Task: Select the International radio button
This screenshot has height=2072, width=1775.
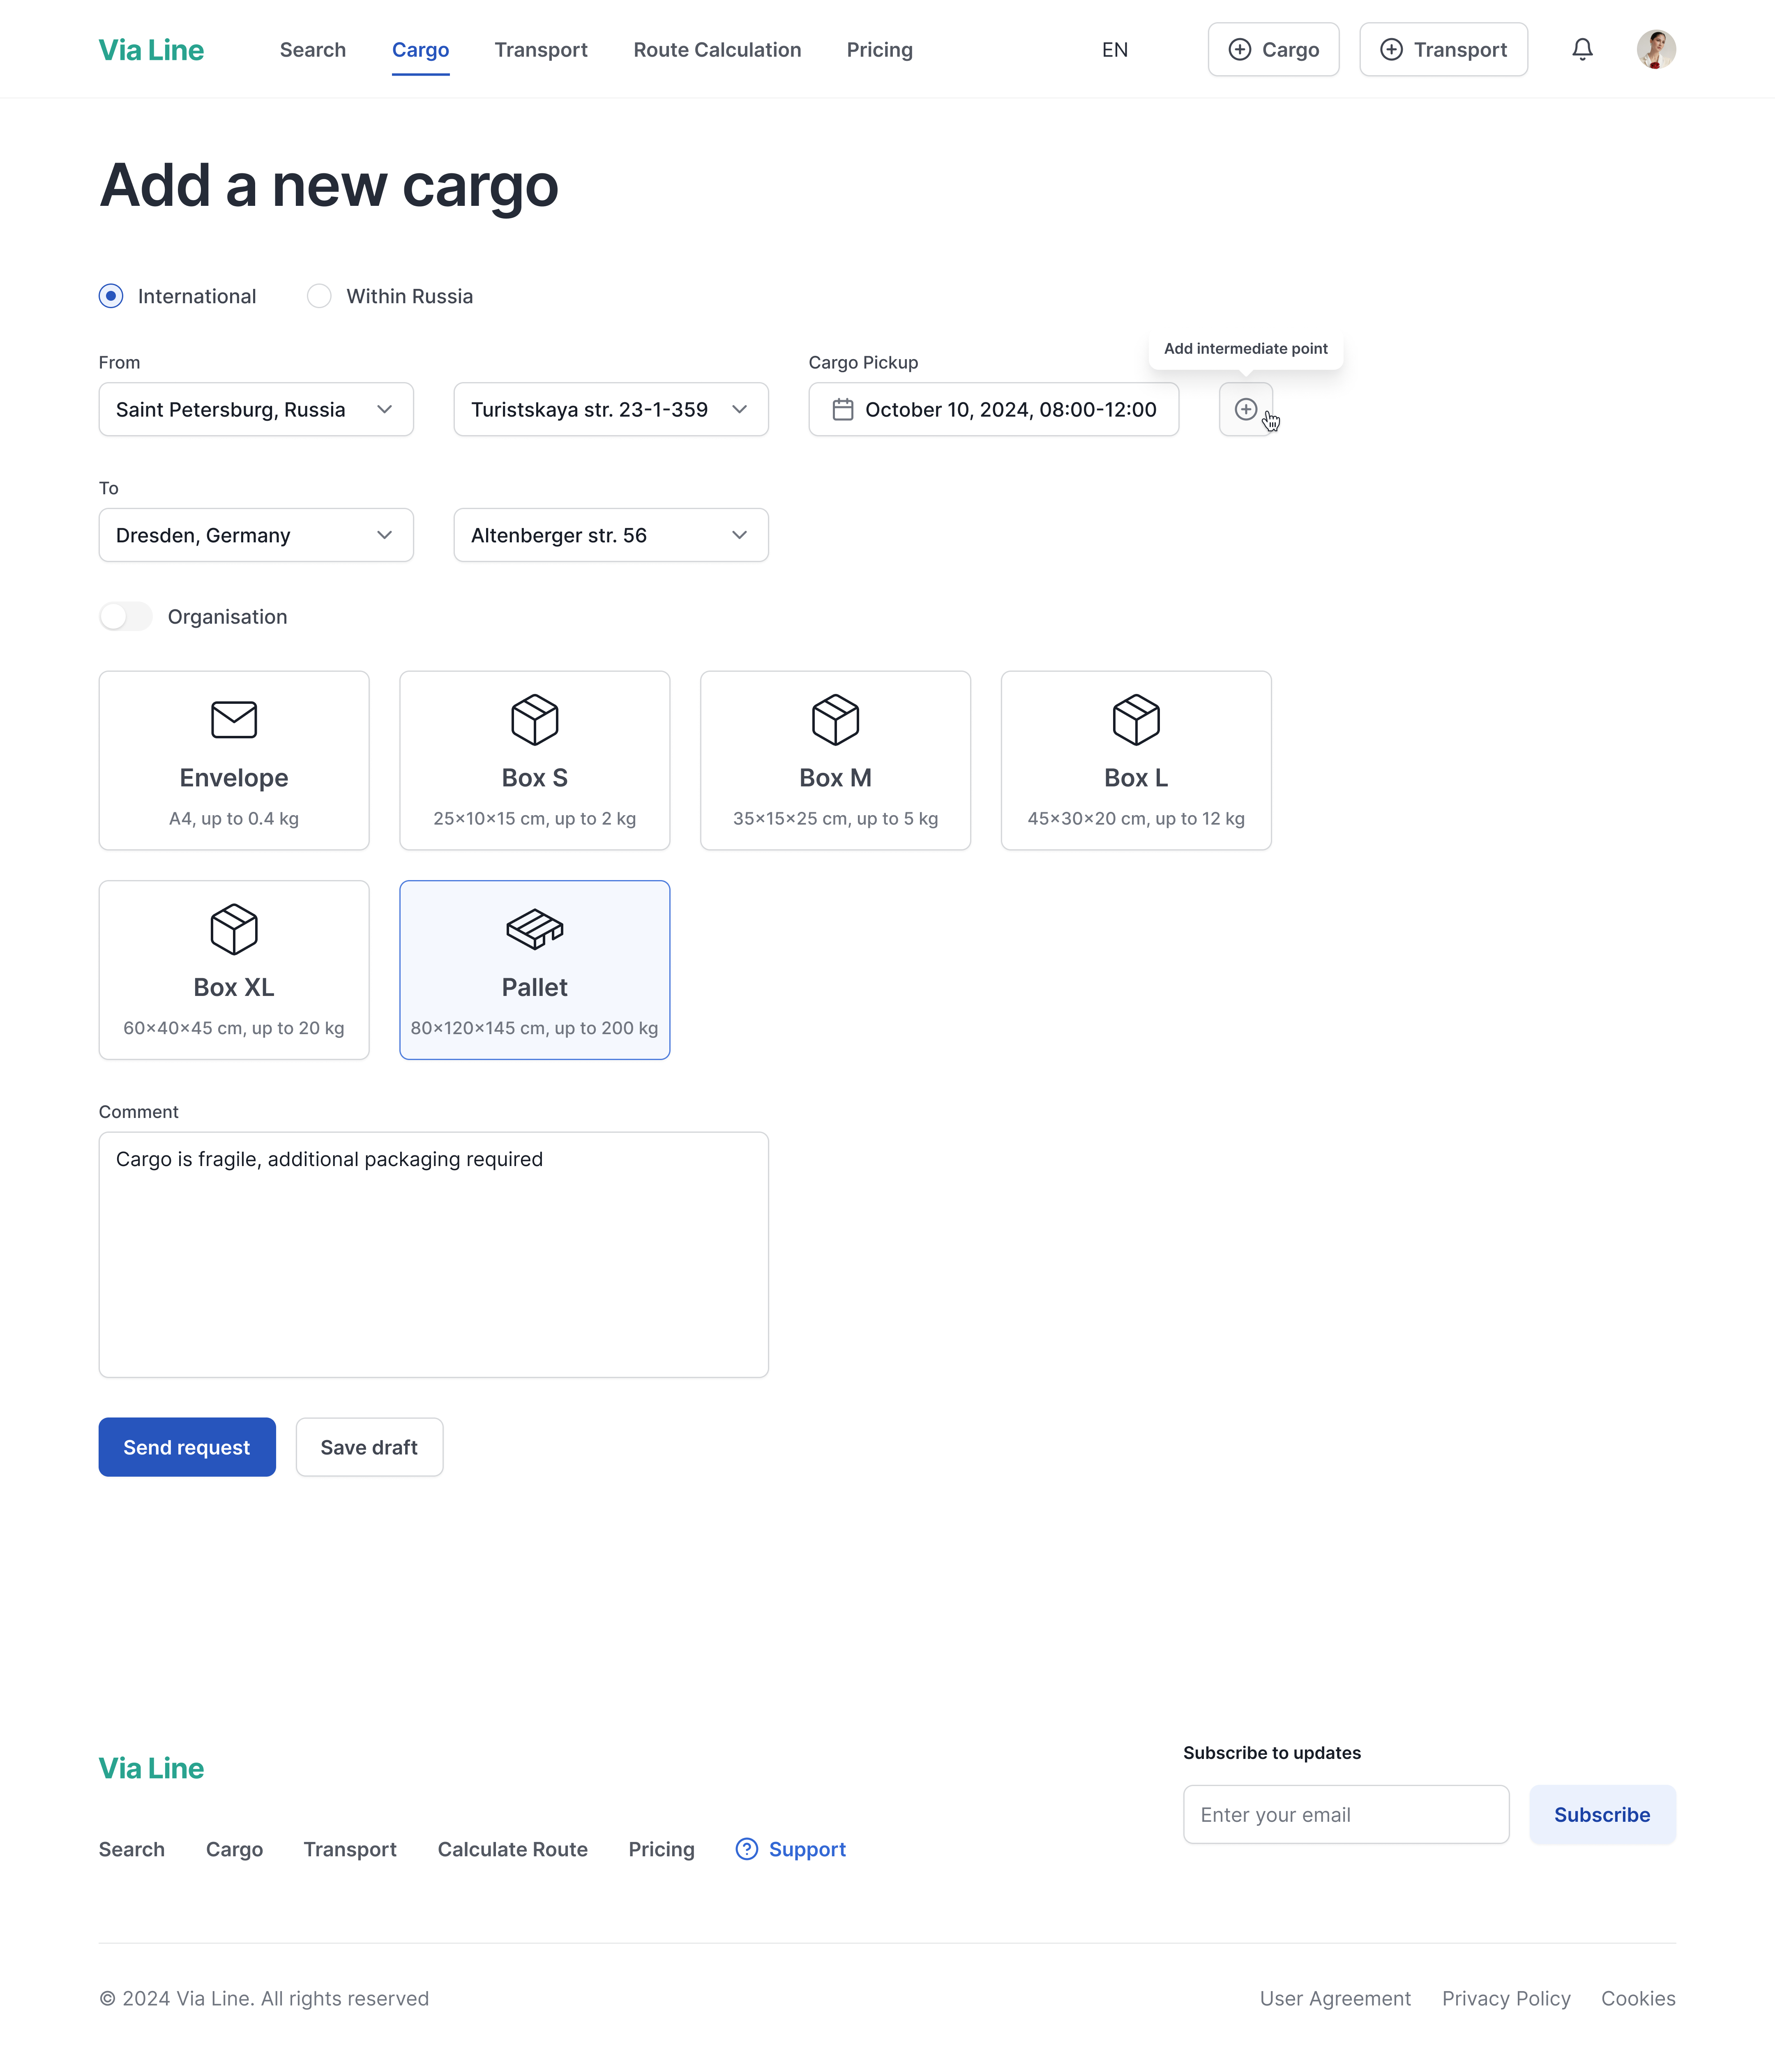Action: click(x=111, y=296)
